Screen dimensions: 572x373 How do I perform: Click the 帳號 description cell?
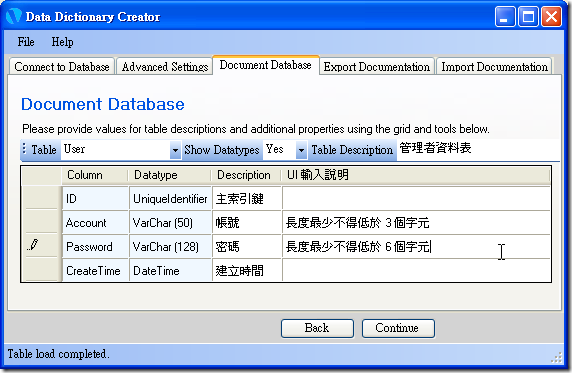[247, 223]
